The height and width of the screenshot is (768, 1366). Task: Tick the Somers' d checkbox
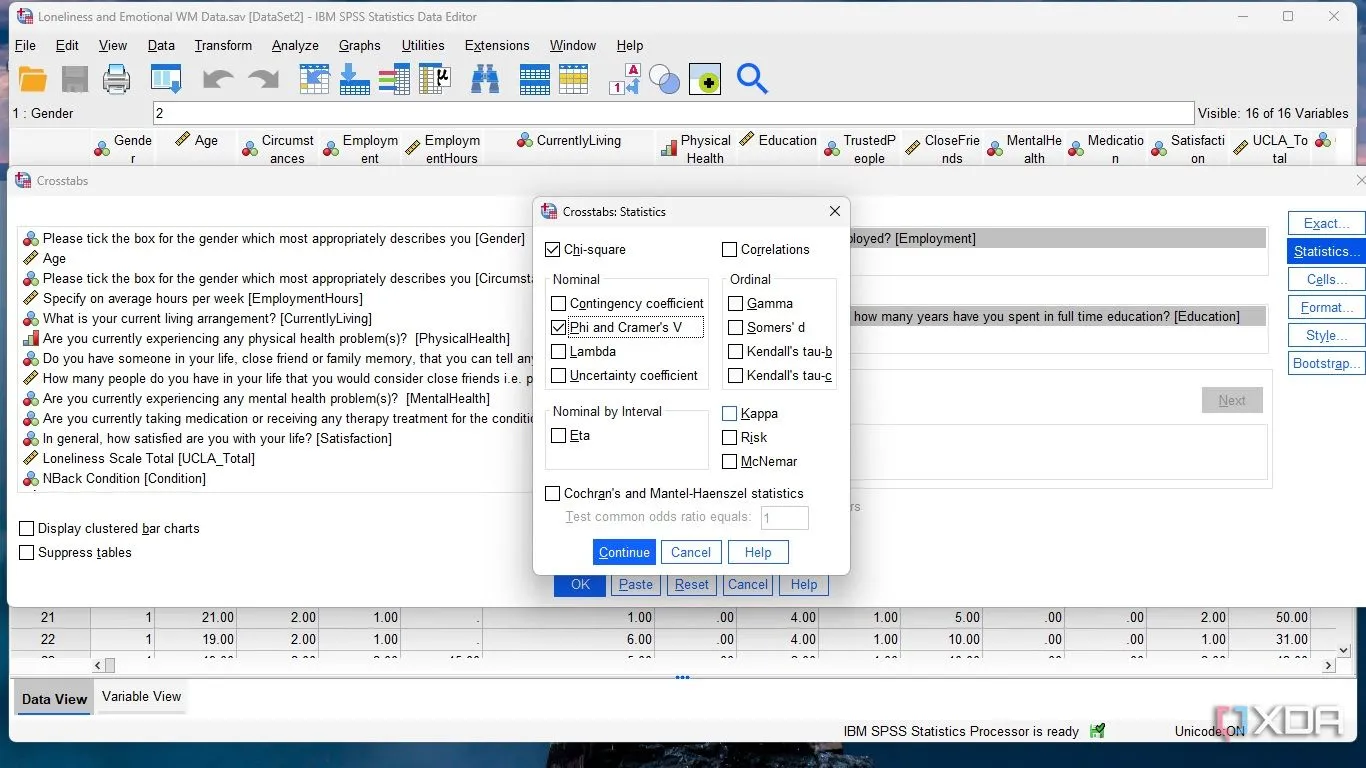pyautogui.click(x=736, y=327)
